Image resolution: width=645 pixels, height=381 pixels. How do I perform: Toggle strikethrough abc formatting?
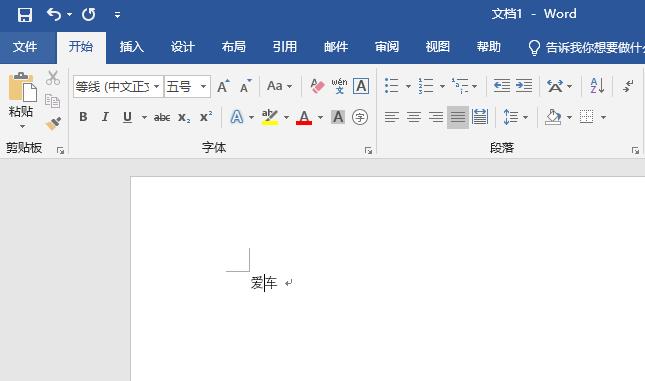(x=162, y=118)
